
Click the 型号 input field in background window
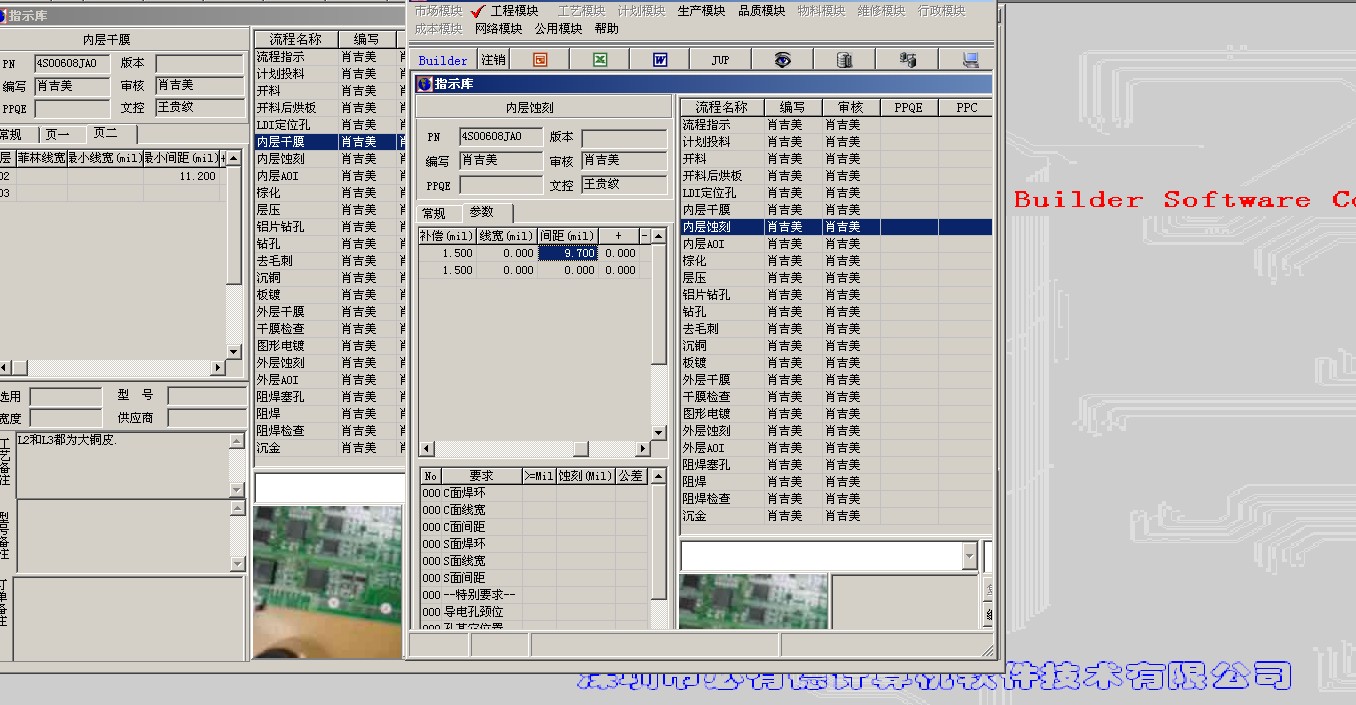(207, 396)
